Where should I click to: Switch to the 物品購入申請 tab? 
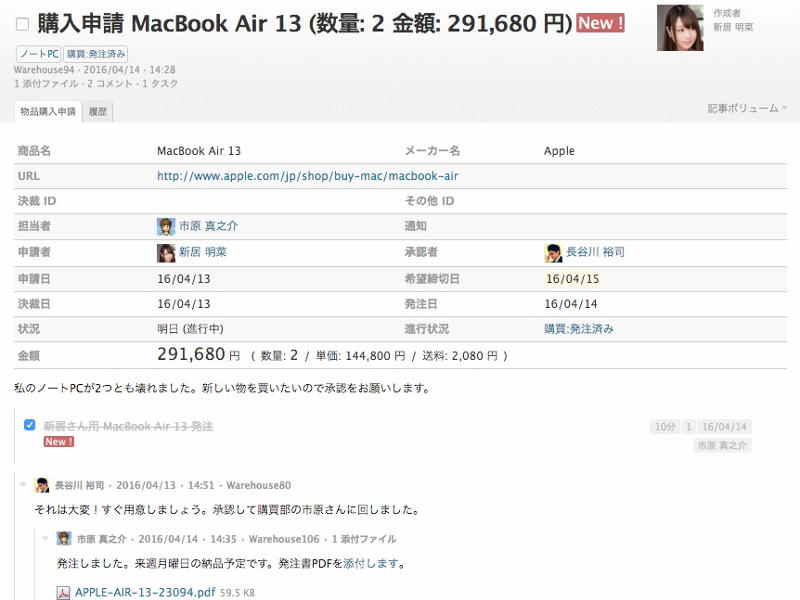(x=48, y=112)
